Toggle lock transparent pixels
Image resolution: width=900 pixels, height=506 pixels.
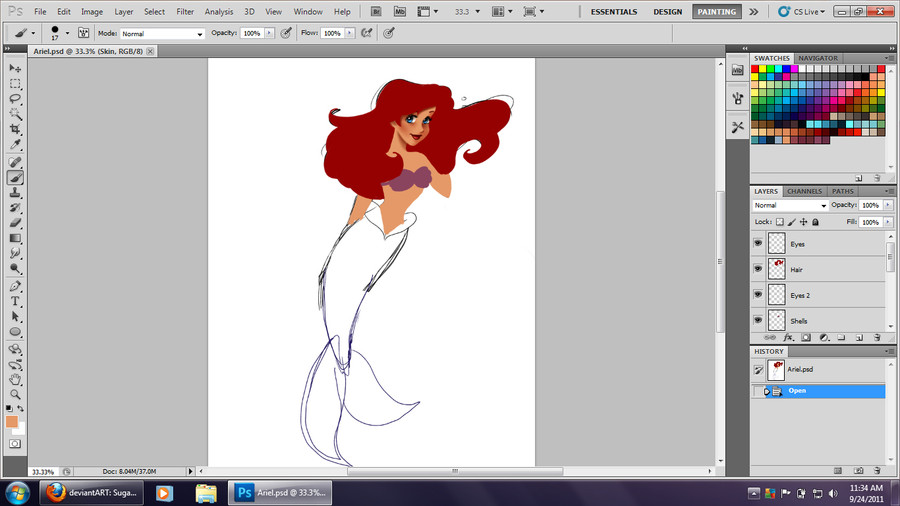[779, 222]
